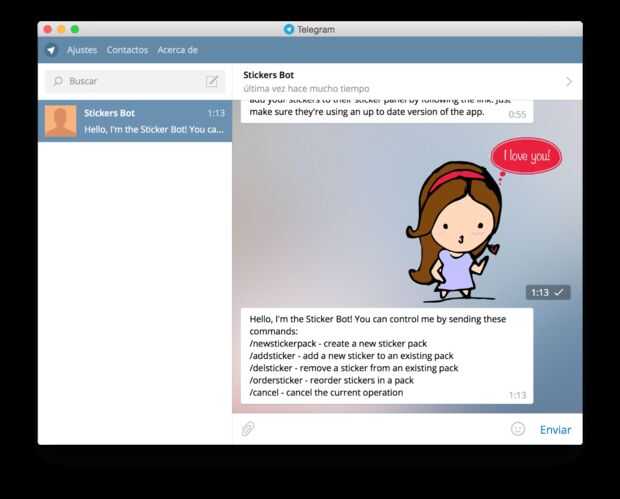
Task: Open the Stickers Bot conversation in chat list
Action: pyautogui.click(x=135, y=121)
